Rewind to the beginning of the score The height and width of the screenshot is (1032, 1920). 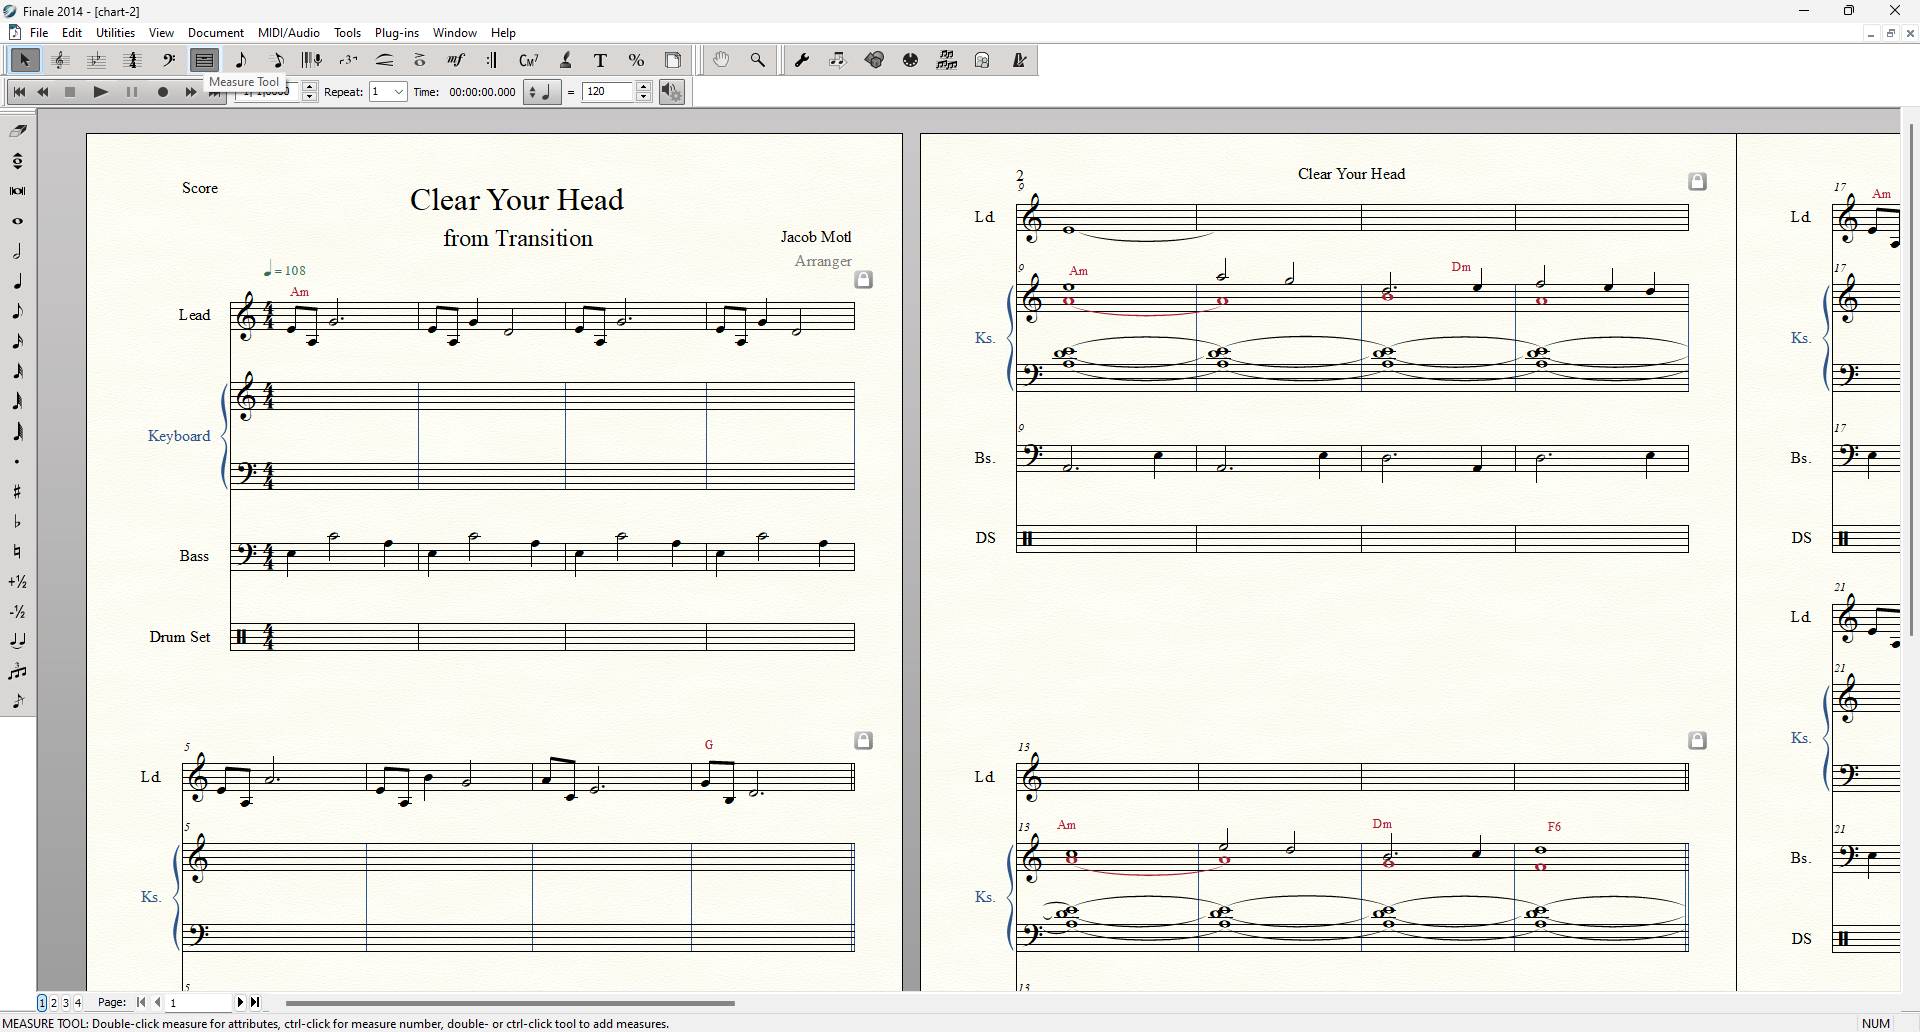coord(19,92)
